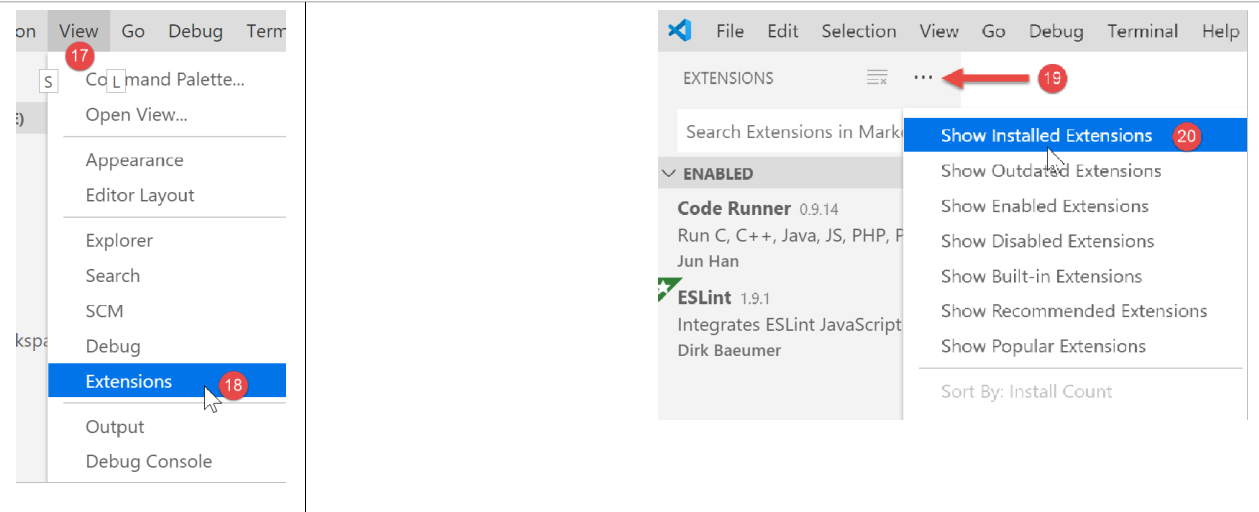Select Show Enabled Extensions option

1044,206
